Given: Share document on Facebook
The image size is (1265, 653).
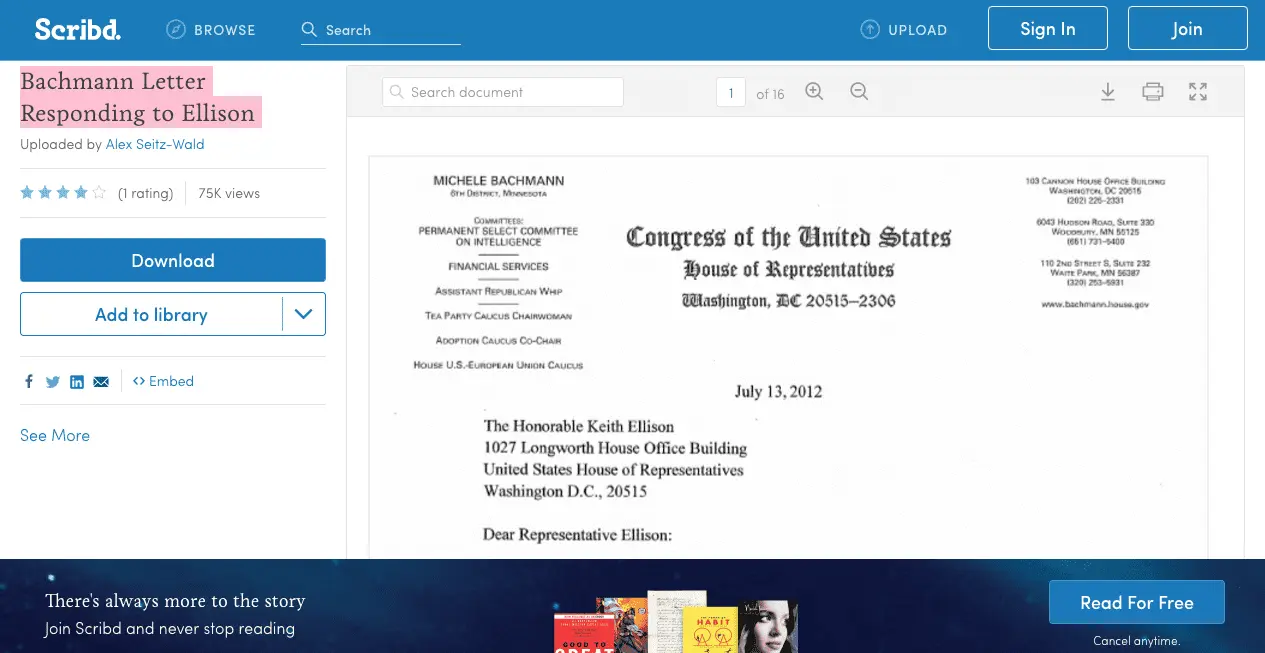Looking at the screenshot, I should 29,381.
